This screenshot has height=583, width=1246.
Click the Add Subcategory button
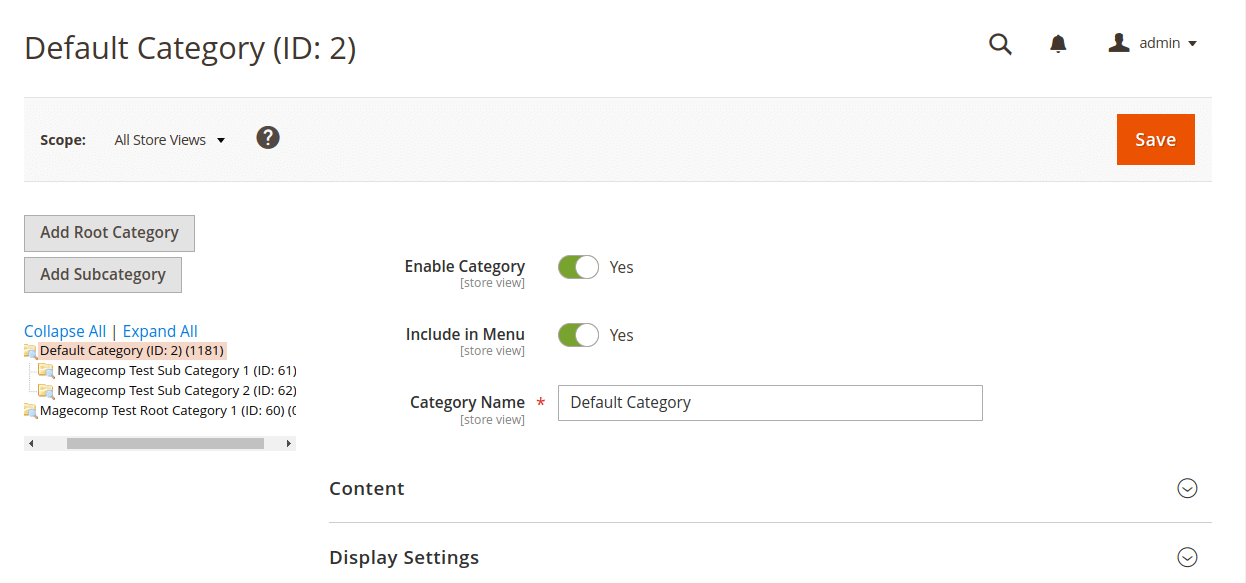click(103, 274)
